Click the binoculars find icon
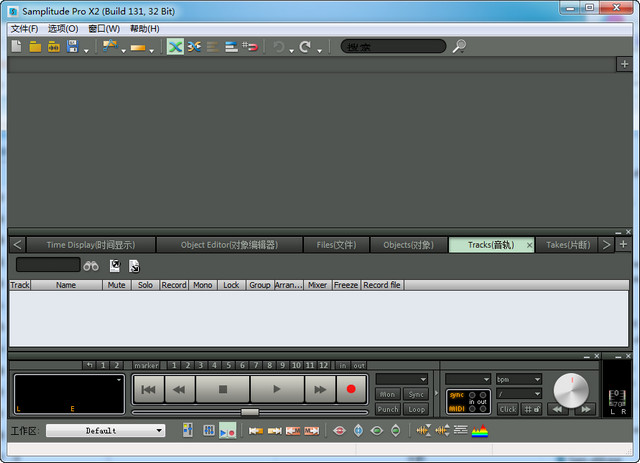This screenshot has height=463, width=640. tap(91, 266)
